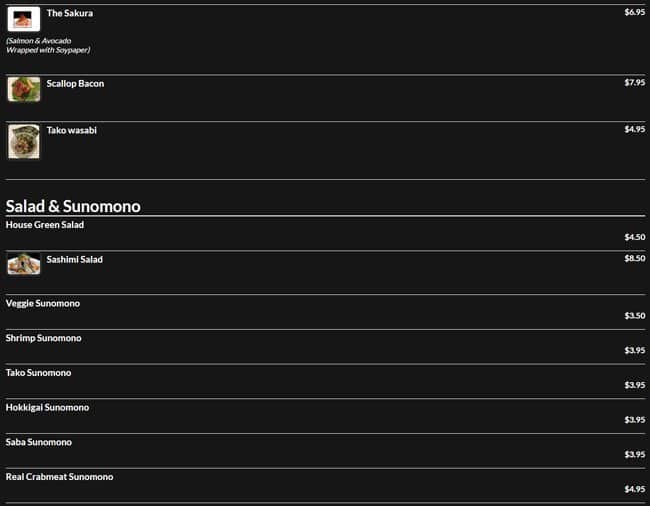Viewport: 650px width, 506px height.
Task: View the Tako wasabi dish thumbnail
Action: 23,141
